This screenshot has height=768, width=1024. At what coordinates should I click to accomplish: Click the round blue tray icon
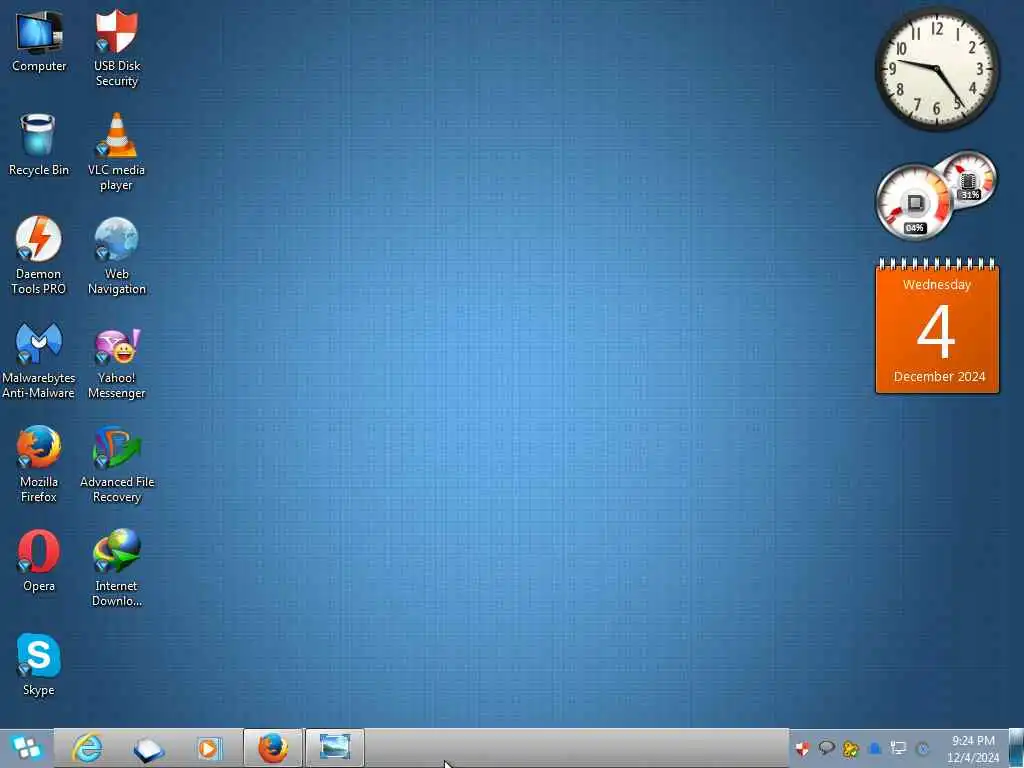click(x=923, y=749)
